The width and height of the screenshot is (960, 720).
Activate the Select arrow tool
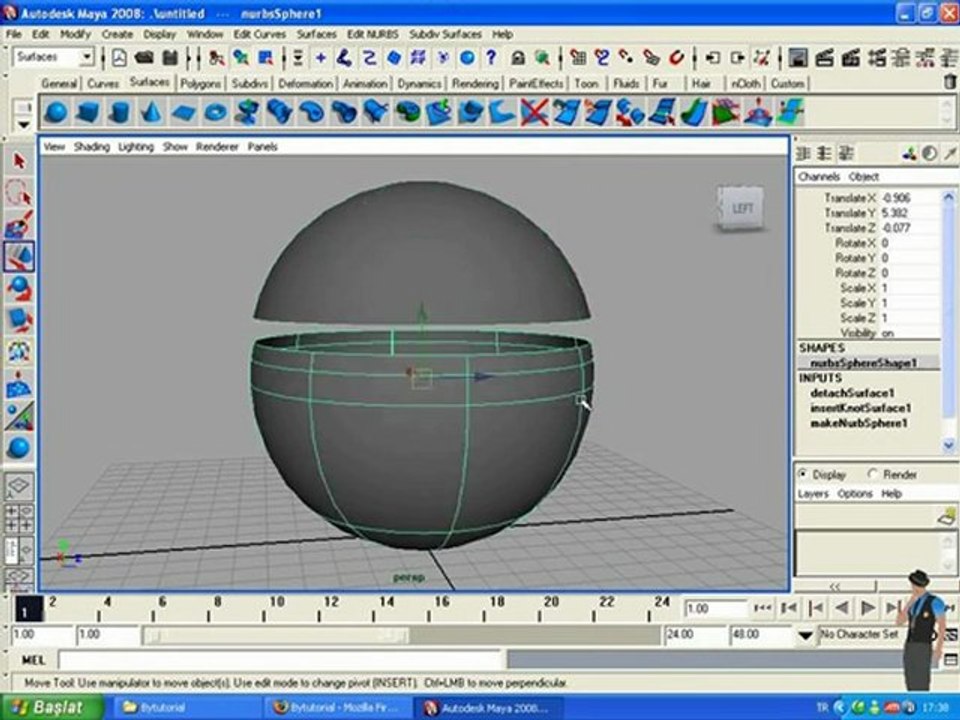[x=19, y=161]
